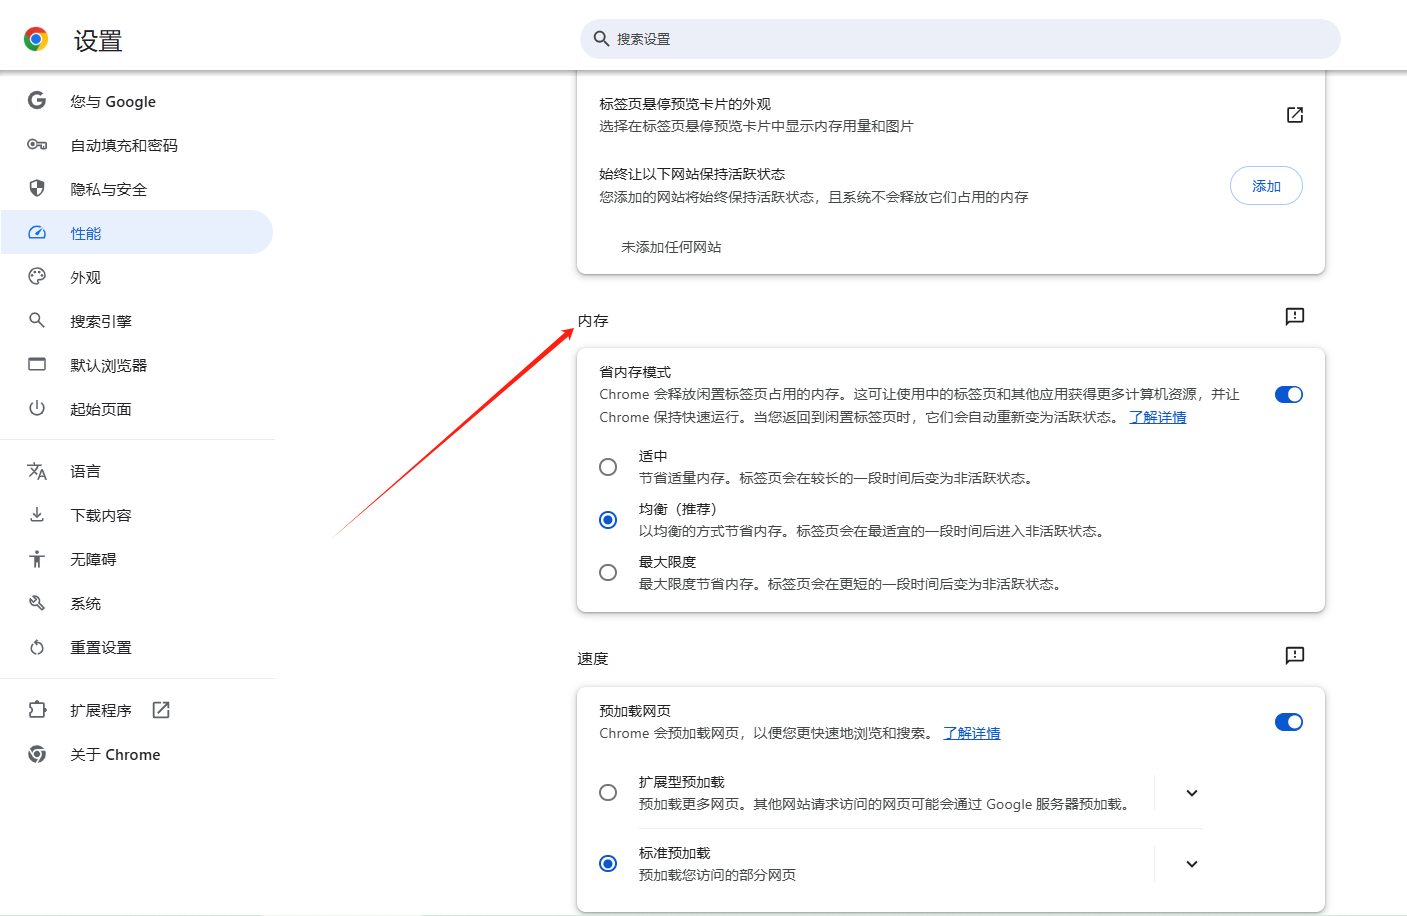
Task: Click the wrench icon beside 系统
Action: (x=37, y=603)
